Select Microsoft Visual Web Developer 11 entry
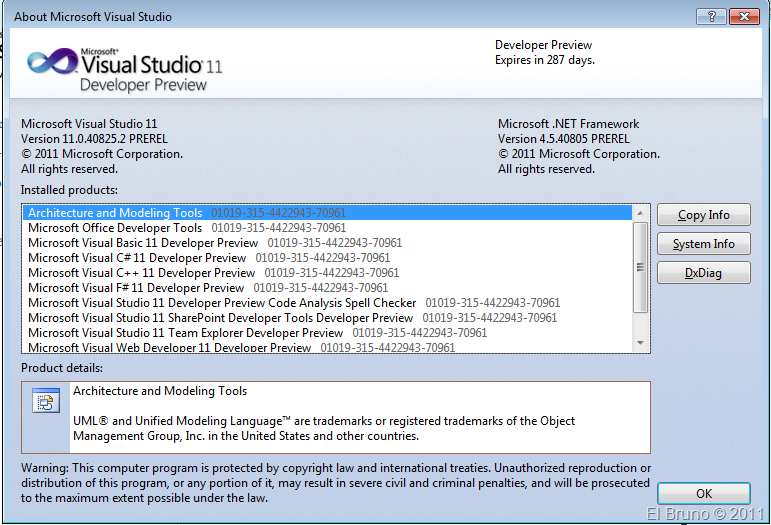This screenshot has height=525, width=771. pyautogui.click(x=169, y=347)
